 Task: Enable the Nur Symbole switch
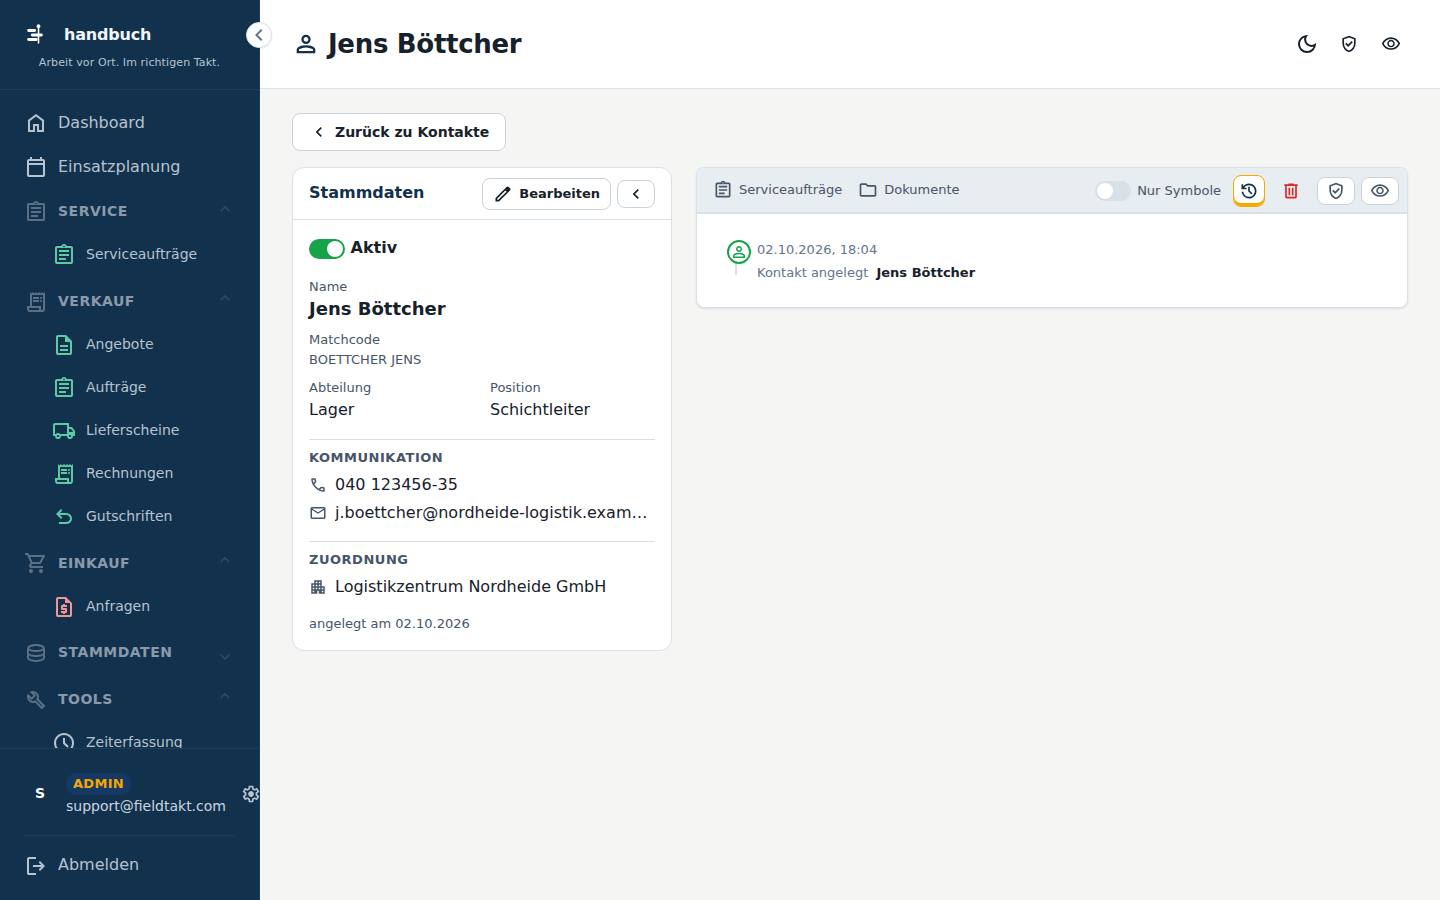(x=1112, y=191)
